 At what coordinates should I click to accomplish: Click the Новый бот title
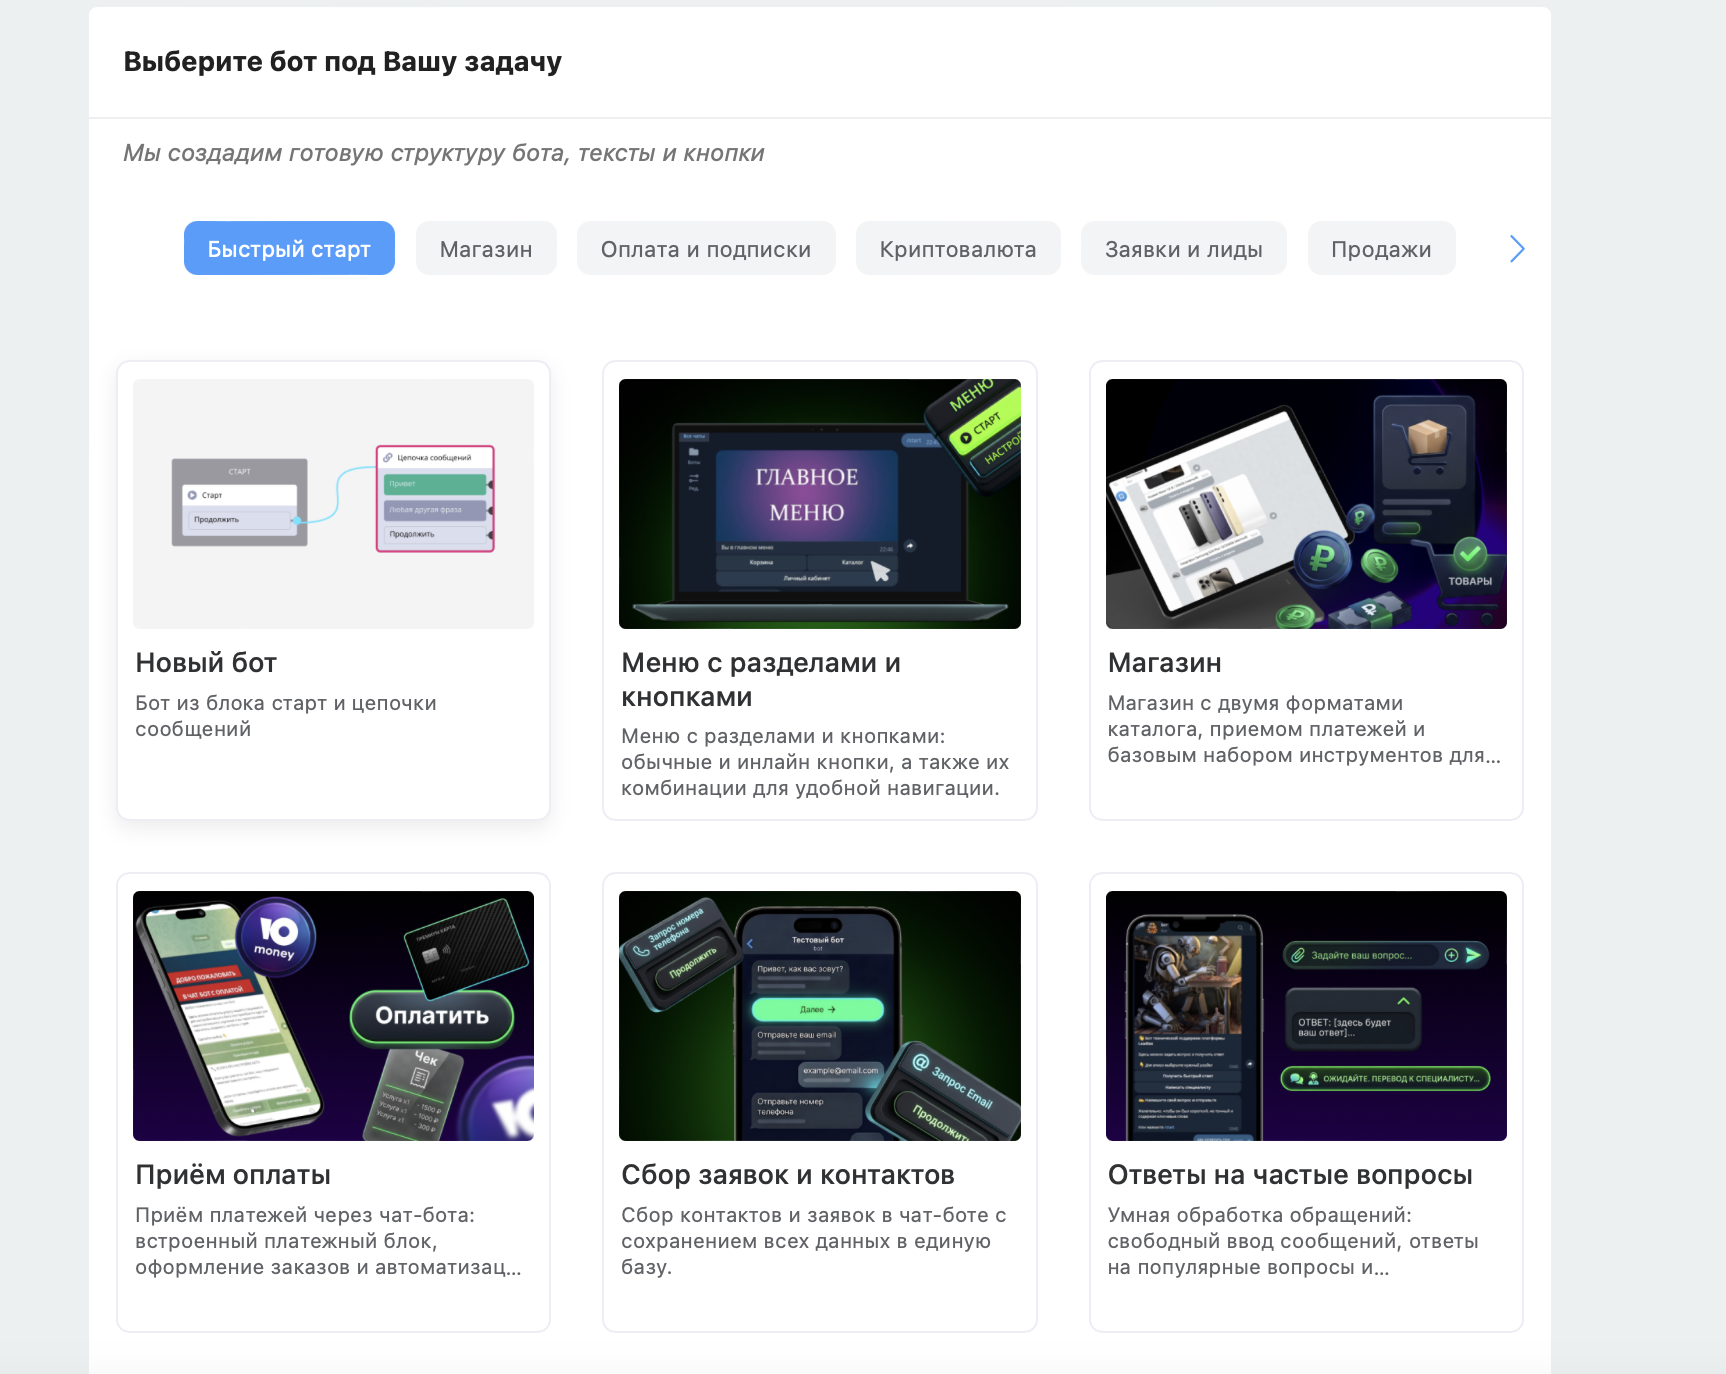click(x=206, y=663)
